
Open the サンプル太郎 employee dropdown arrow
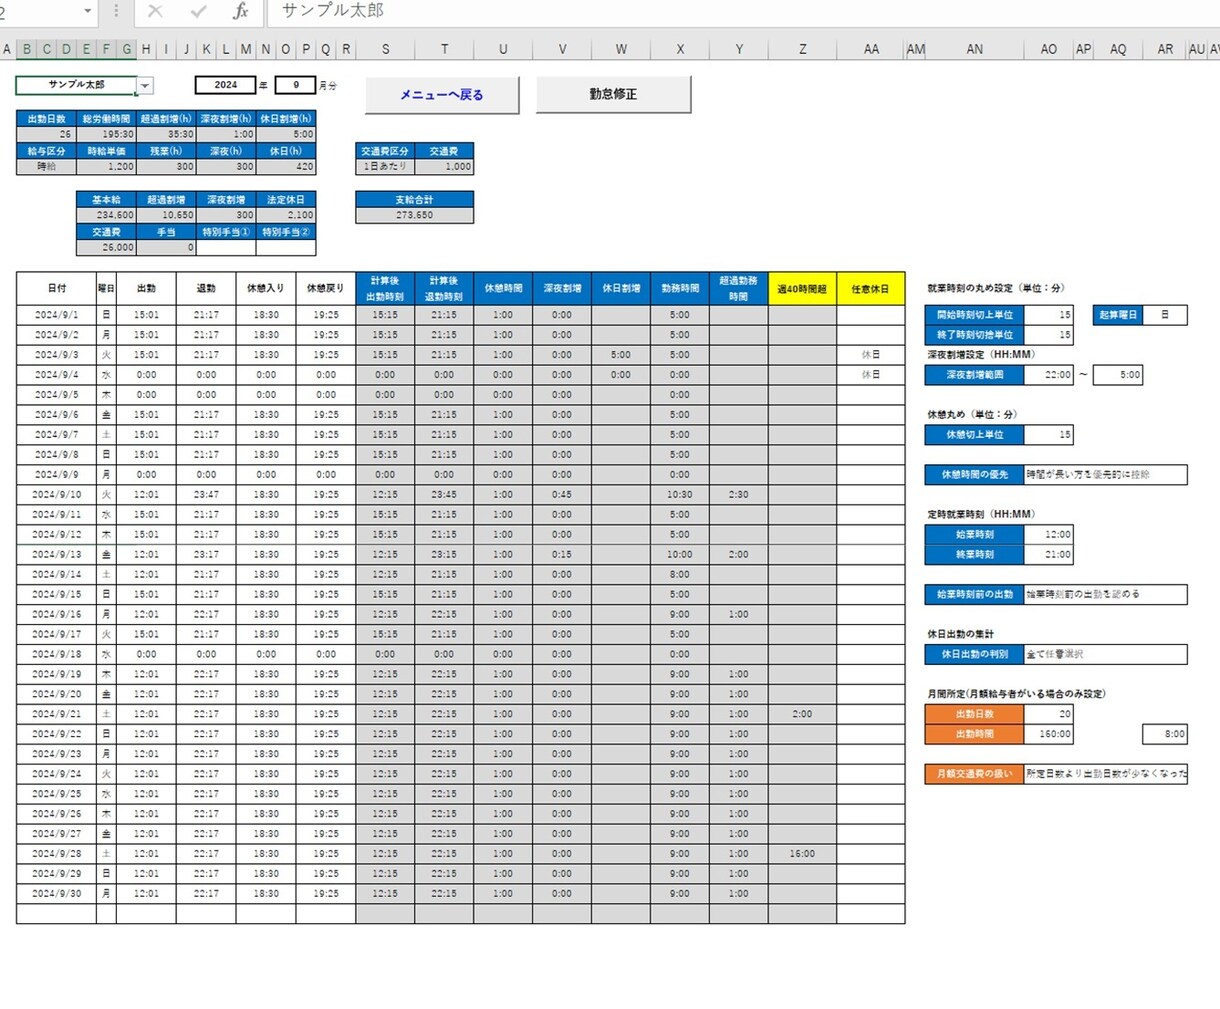click(145, 86)
